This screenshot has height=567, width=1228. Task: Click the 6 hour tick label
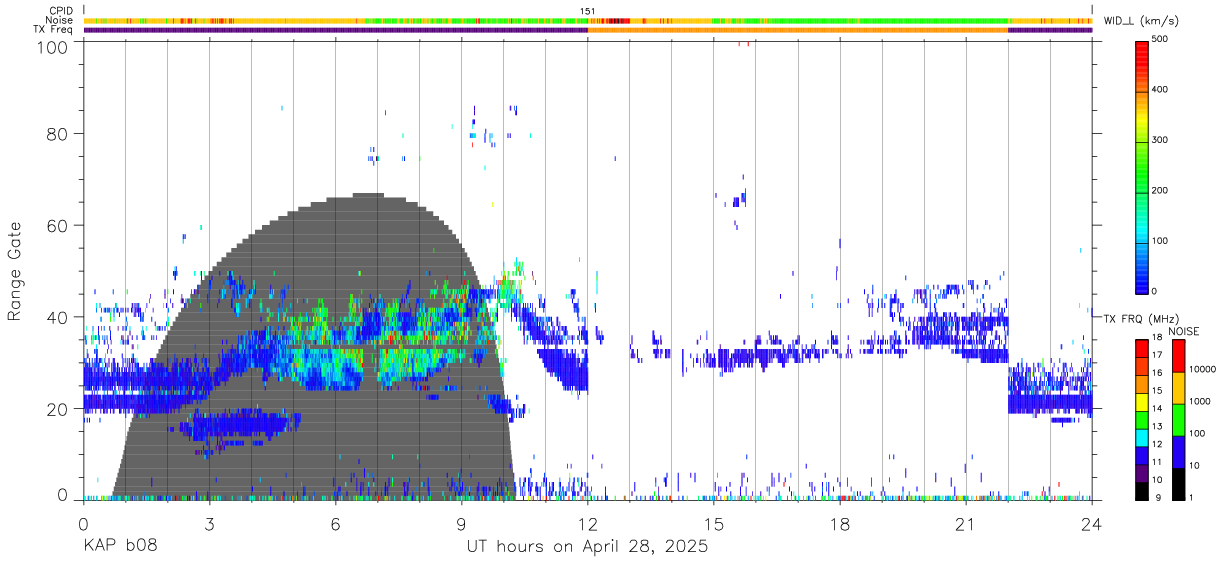336,524
